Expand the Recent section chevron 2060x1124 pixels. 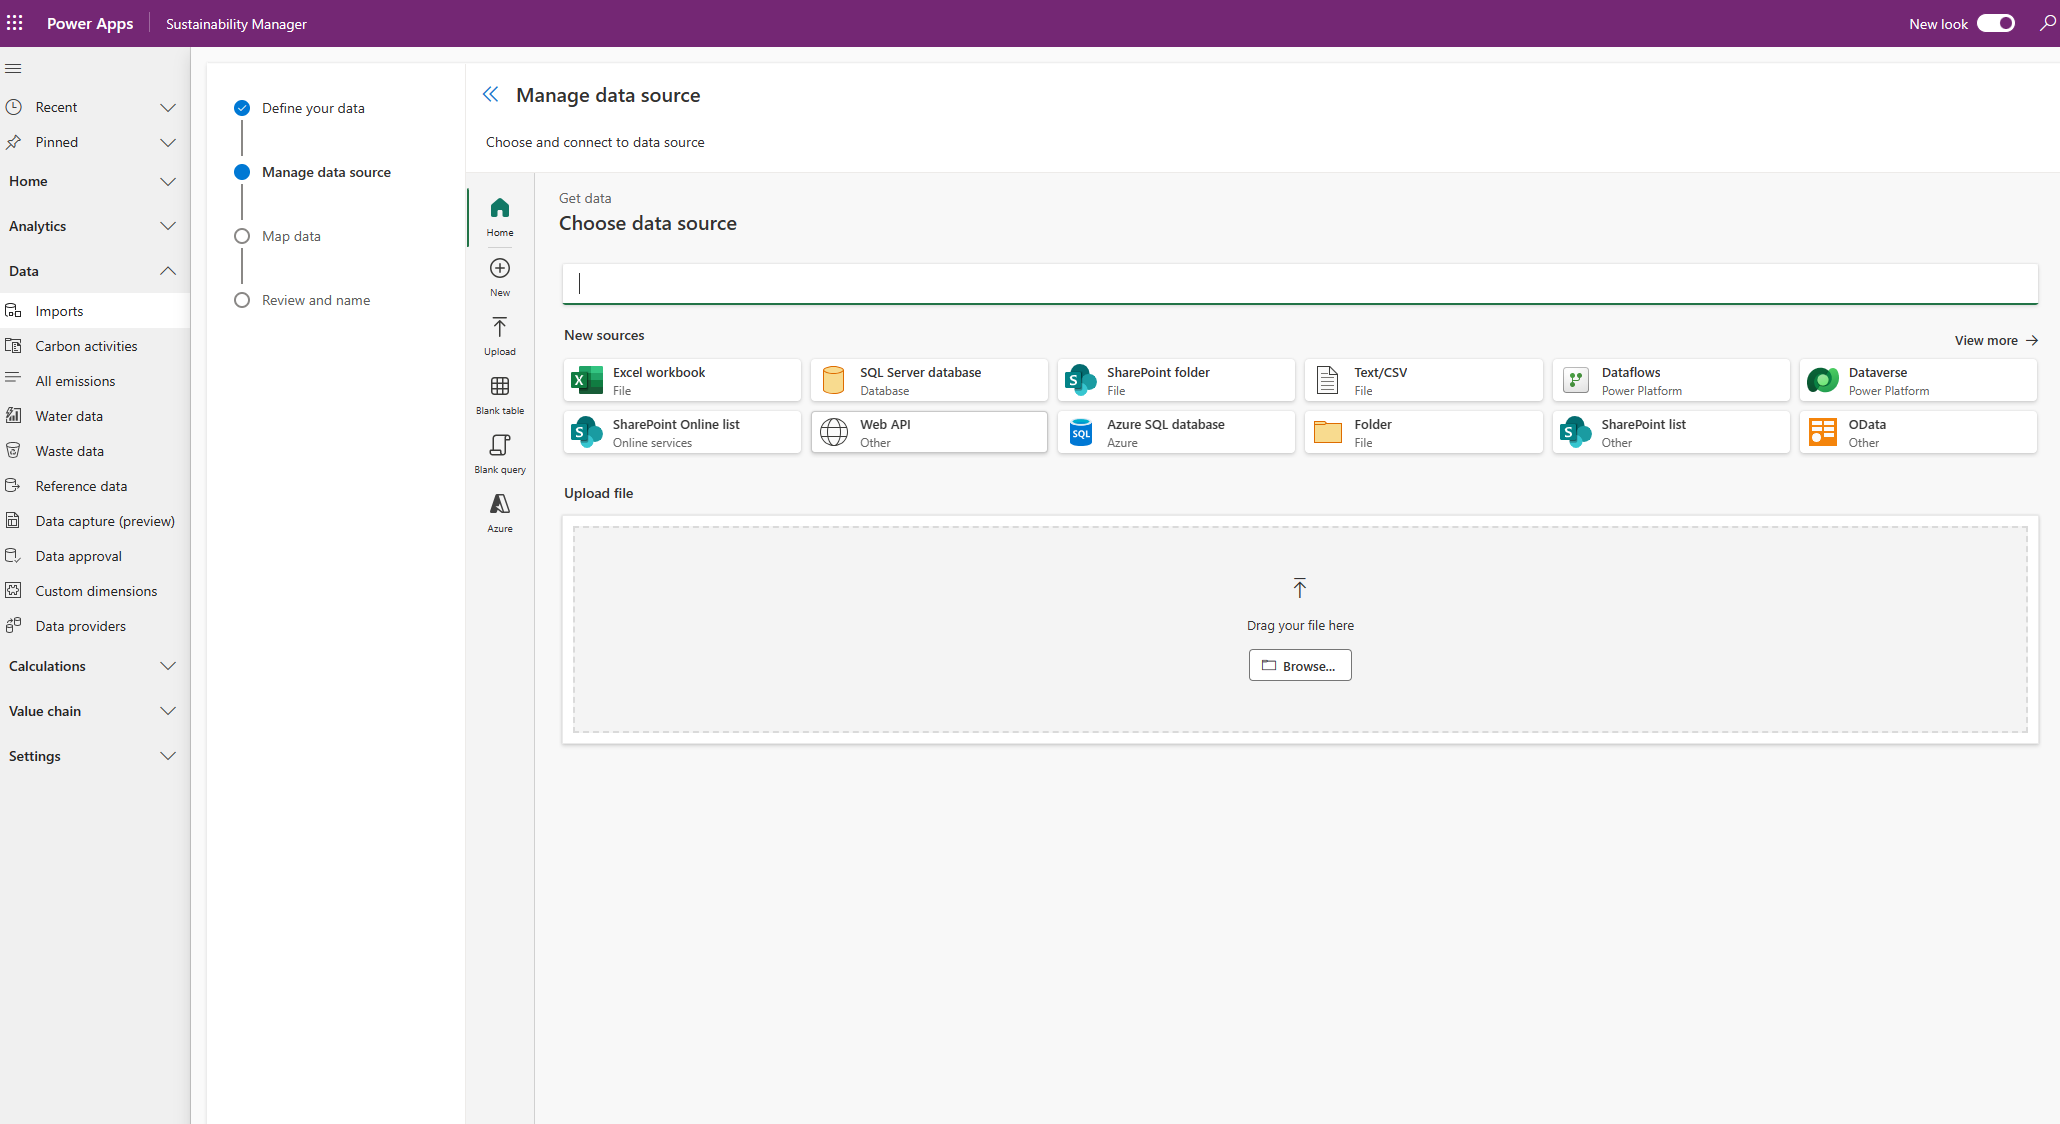click(168, 107)
